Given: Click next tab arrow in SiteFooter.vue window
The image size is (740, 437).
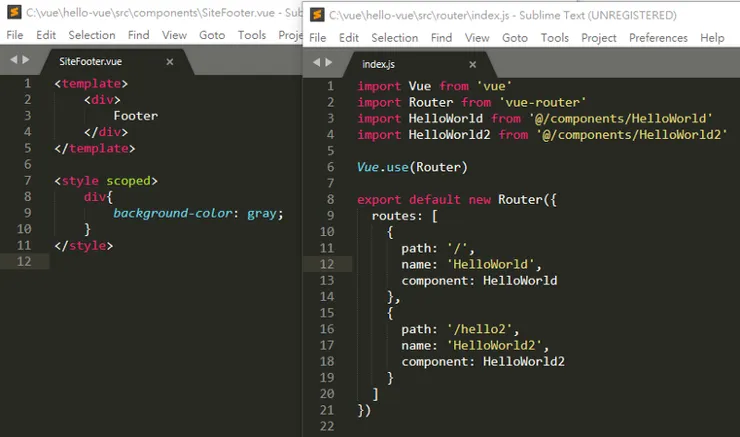Looking at the screenshot, I should tap(26, 60).
